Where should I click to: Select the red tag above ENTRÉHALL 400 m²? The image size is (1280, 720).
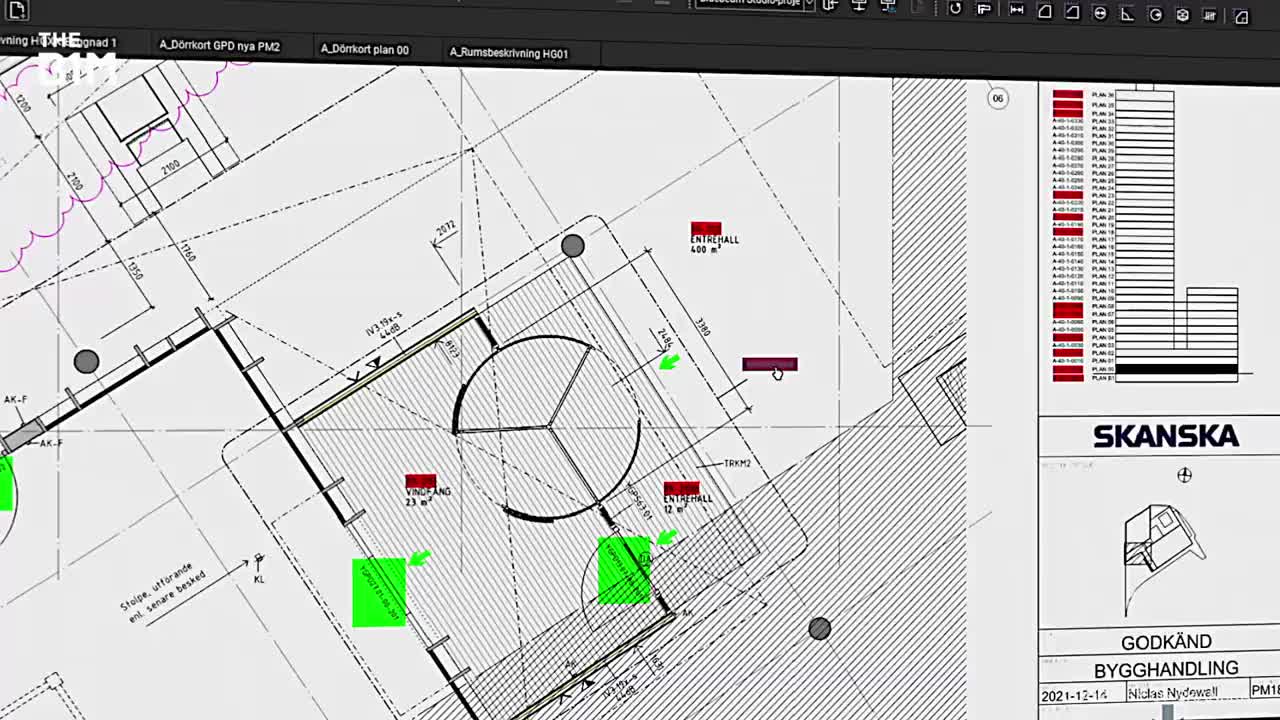click(x=706, y=229)
